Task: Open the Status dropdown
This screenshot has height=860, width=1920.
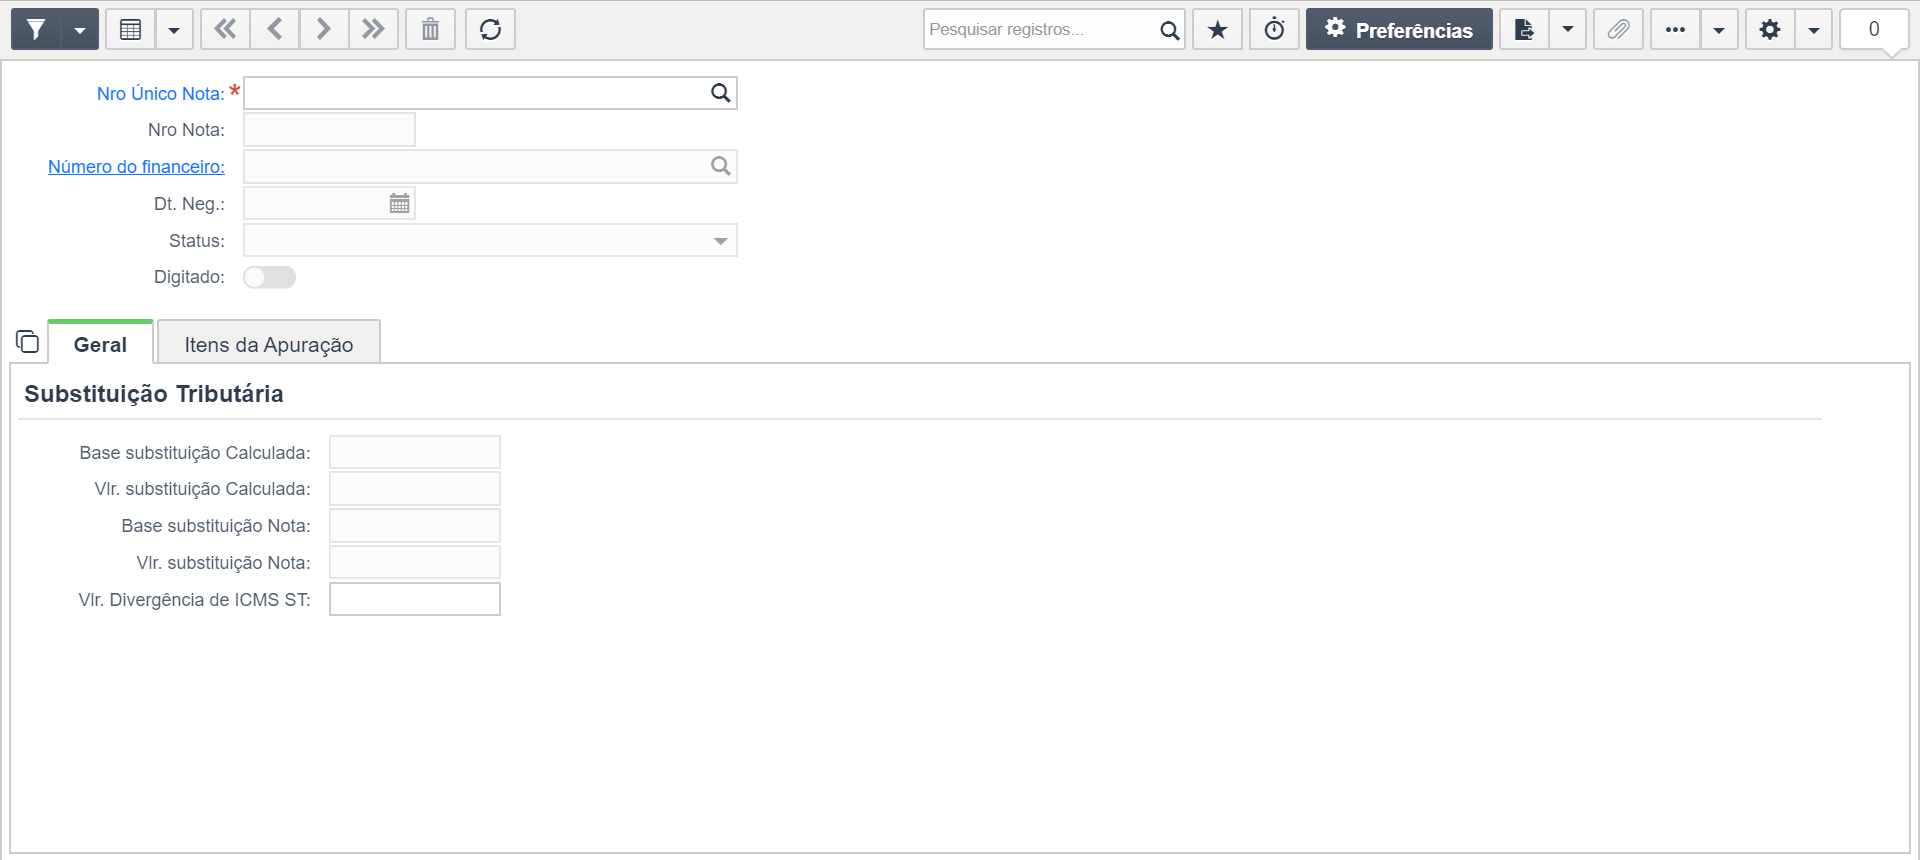Action: click(490, 240)
